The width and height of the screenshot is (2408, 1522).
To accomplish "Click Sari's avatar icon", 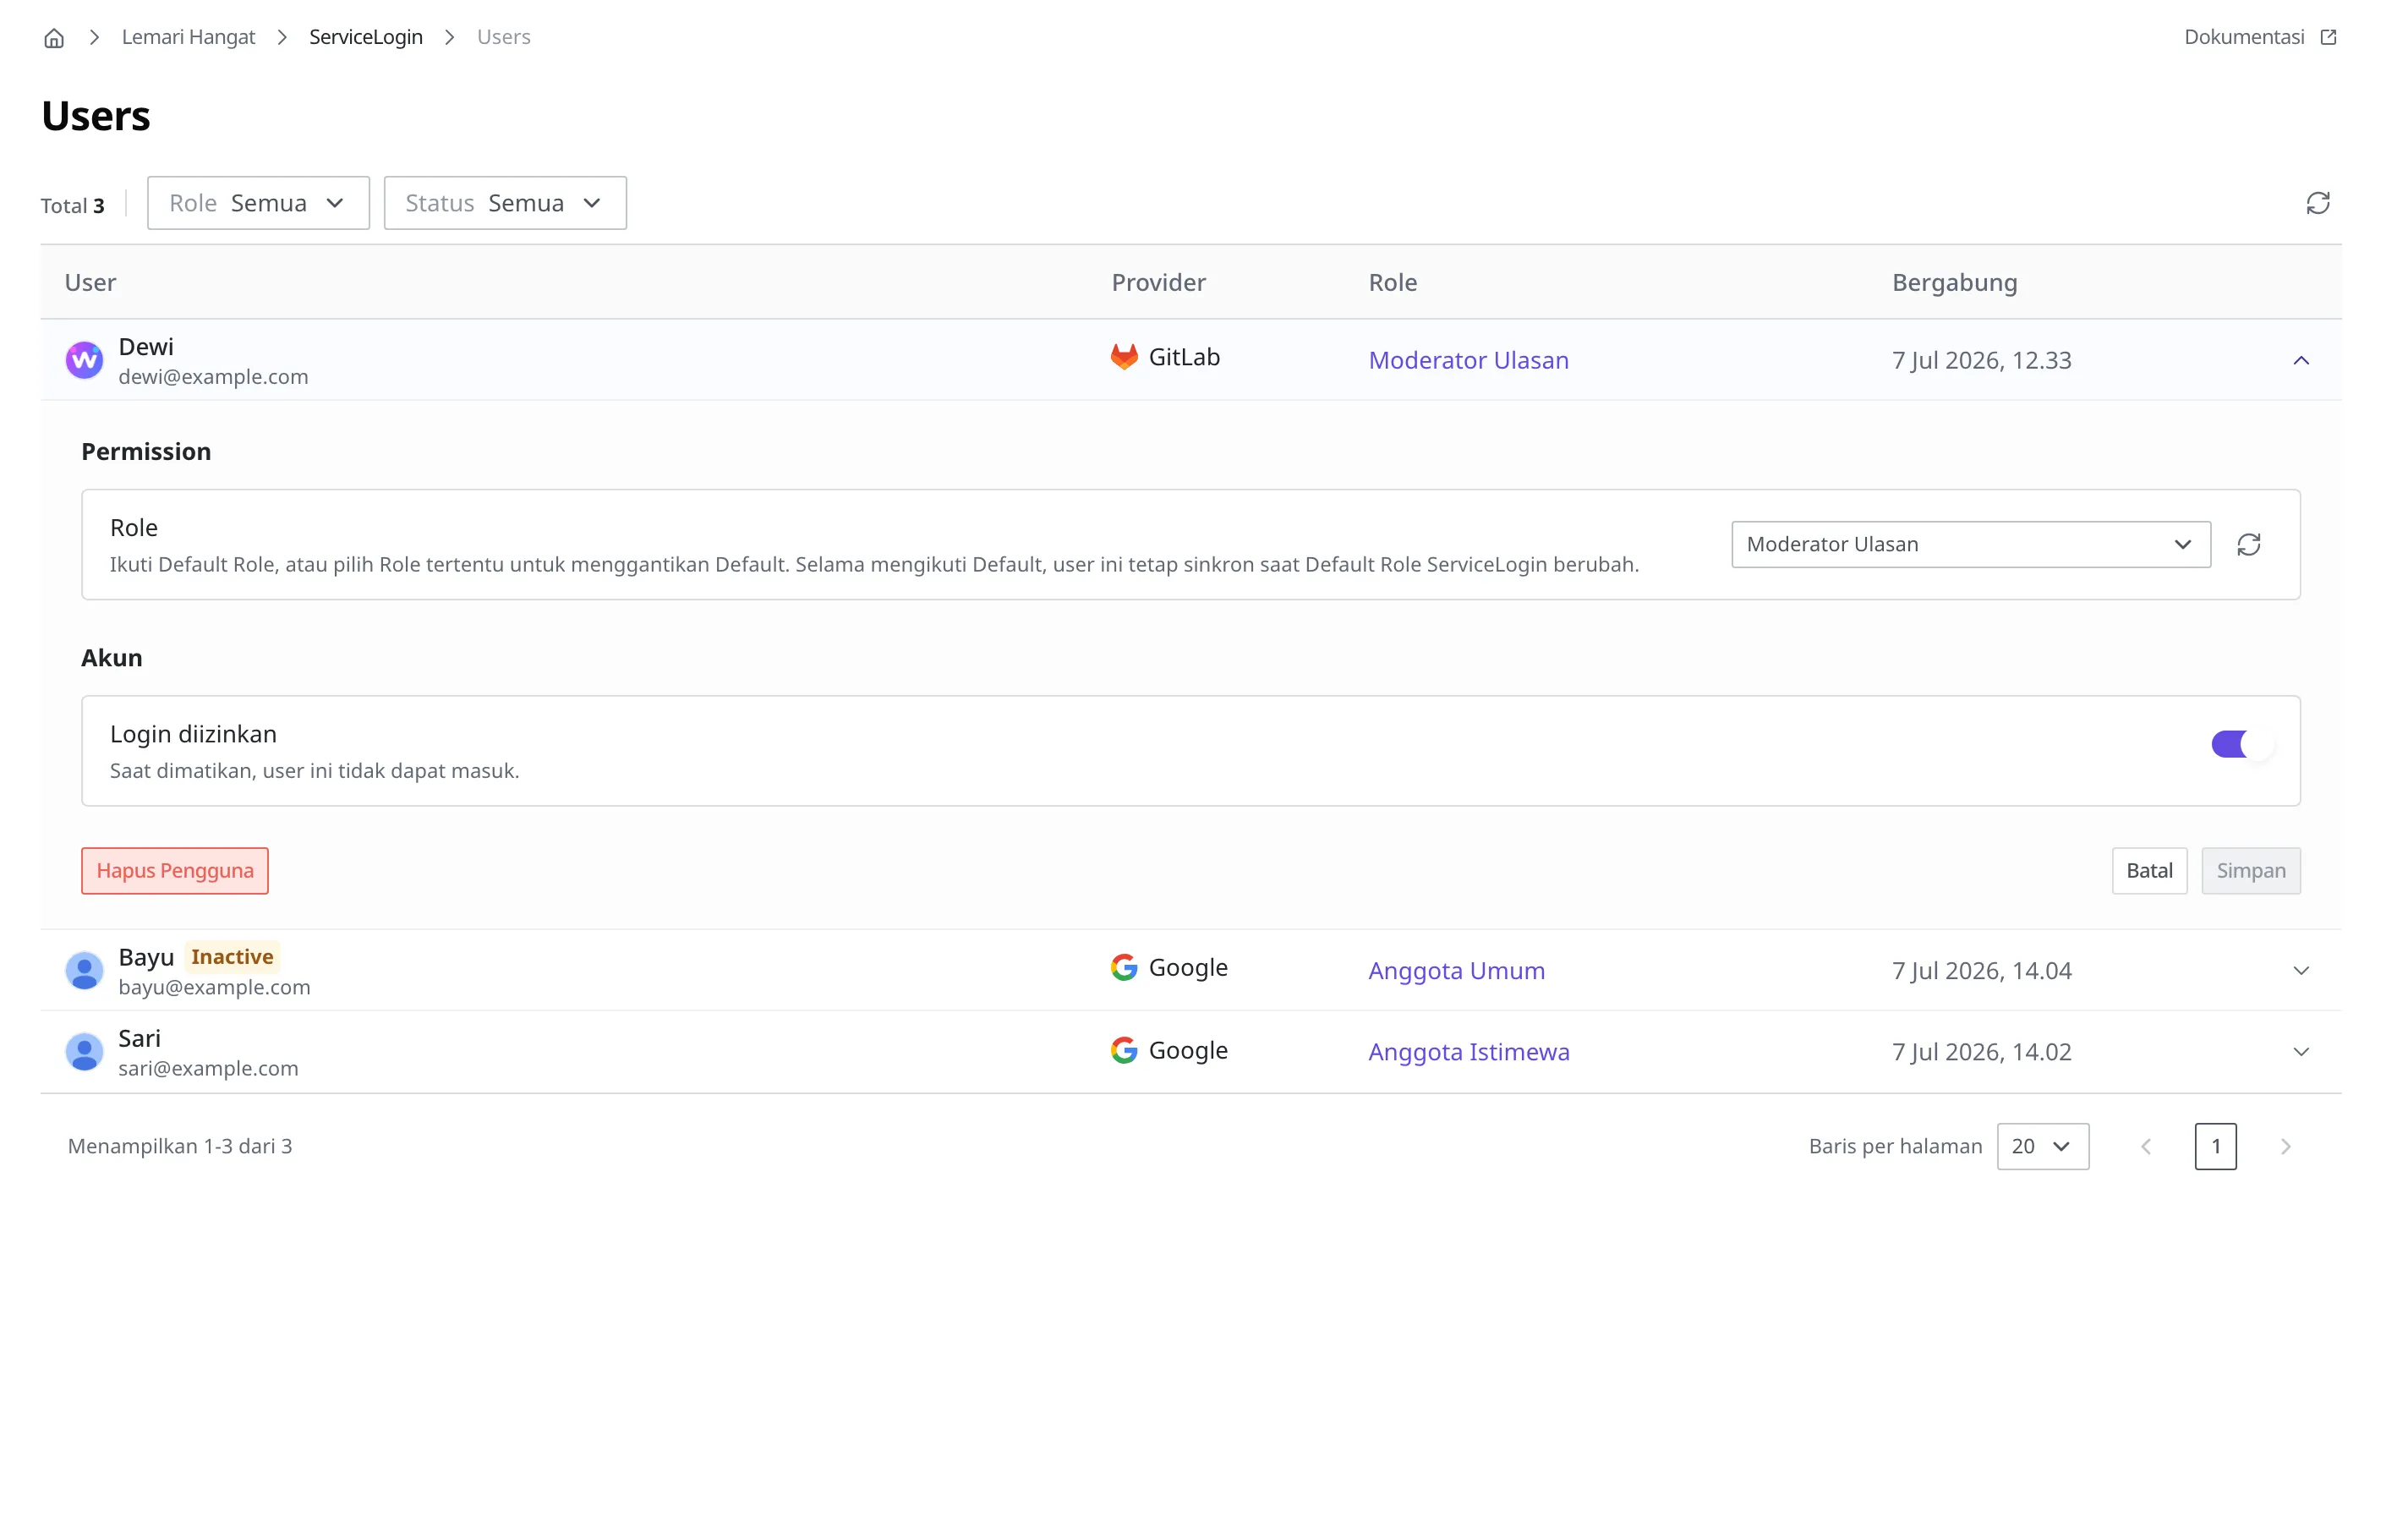I will click(x=84, y=1051).
